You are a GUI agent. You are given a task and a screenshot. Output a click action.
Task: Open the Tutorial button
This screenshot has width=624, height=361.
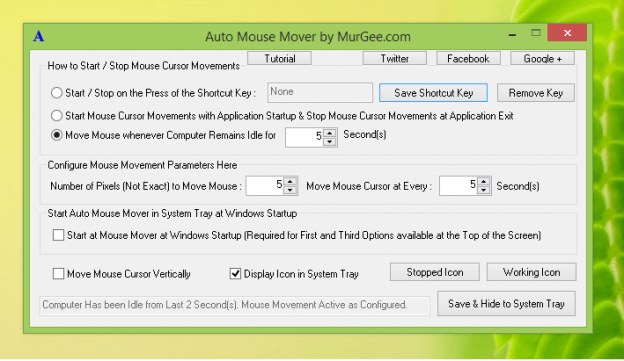tap(279, 59)
